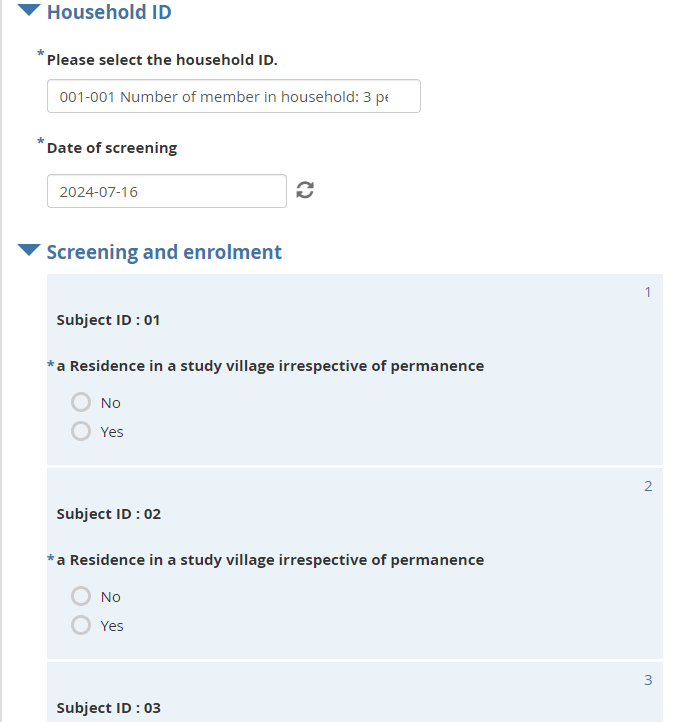683x722 pixels.
Task: Click repeat number 1 indicator
Action: point(648,292)
